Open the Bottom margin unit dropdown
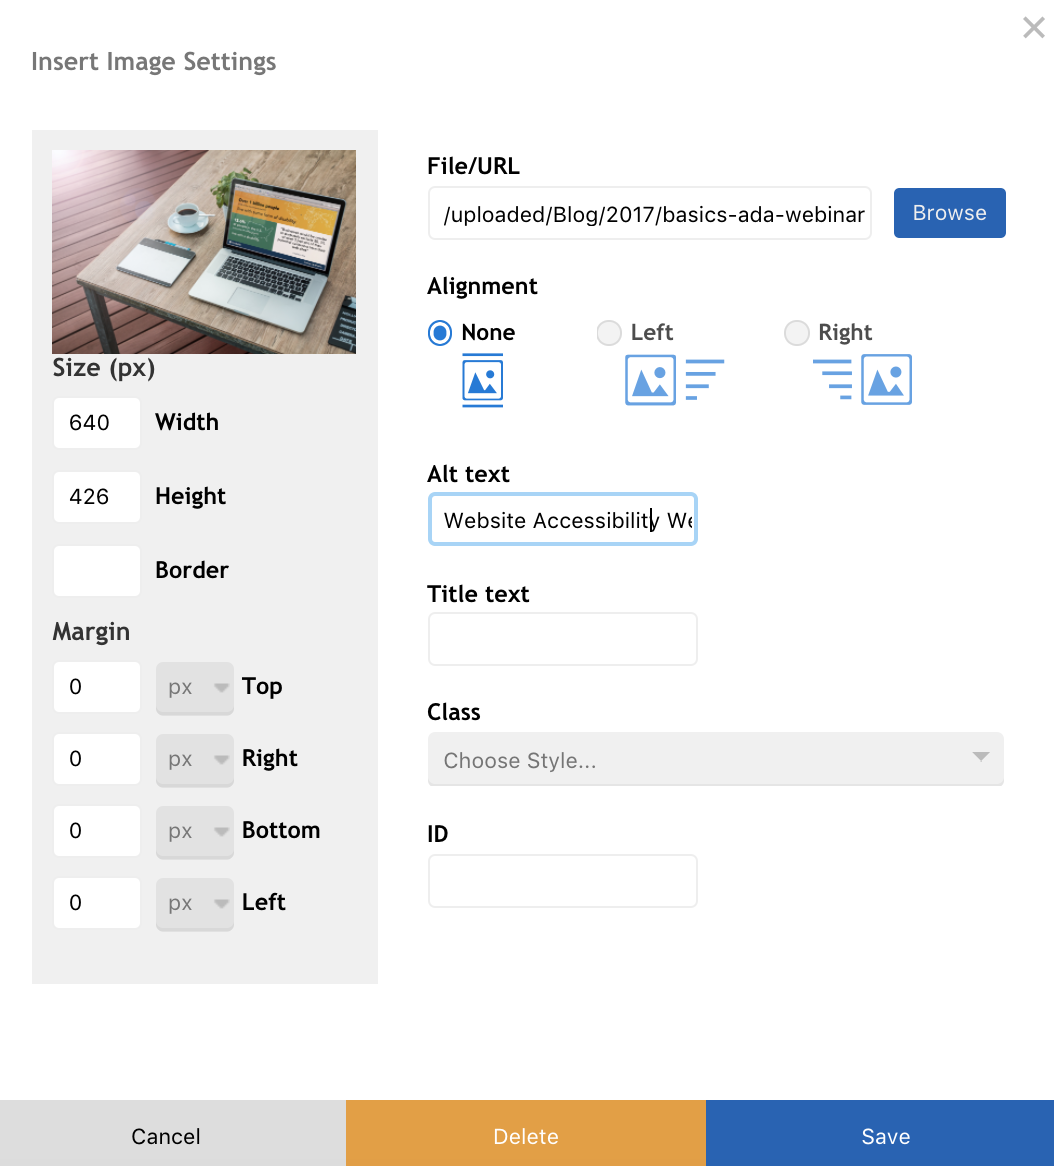This screenshot has height=1166, width=1054. [x=194, y=831]
